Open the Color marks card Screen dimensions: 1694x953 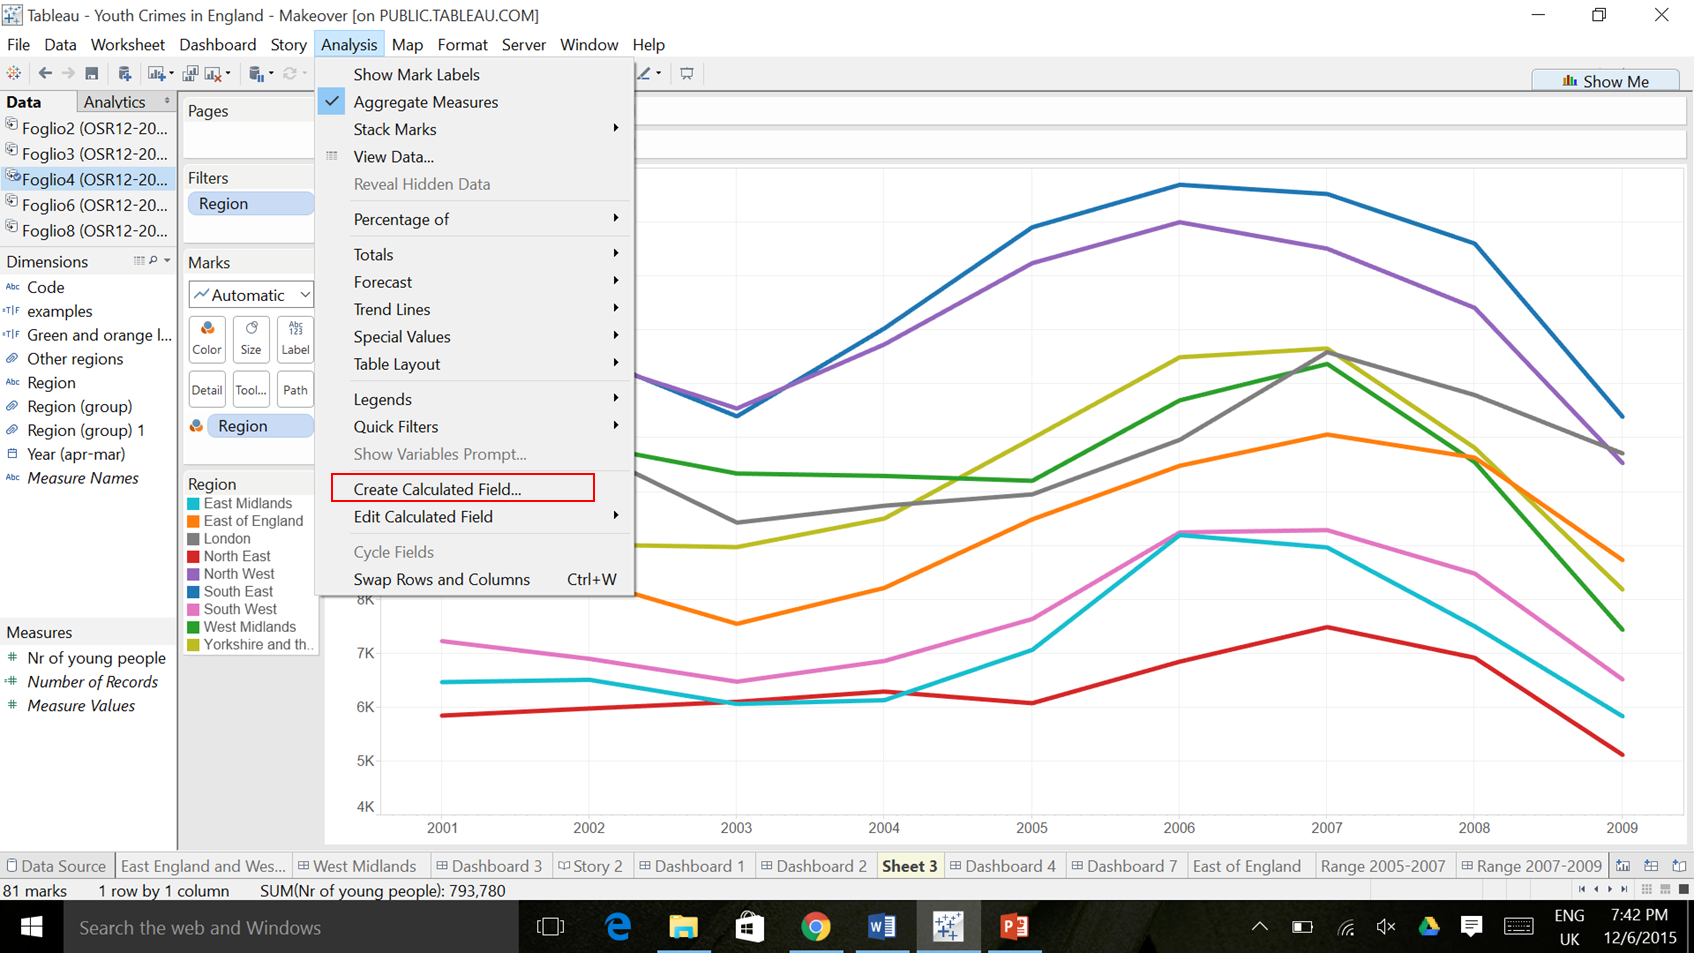[207, 338]
